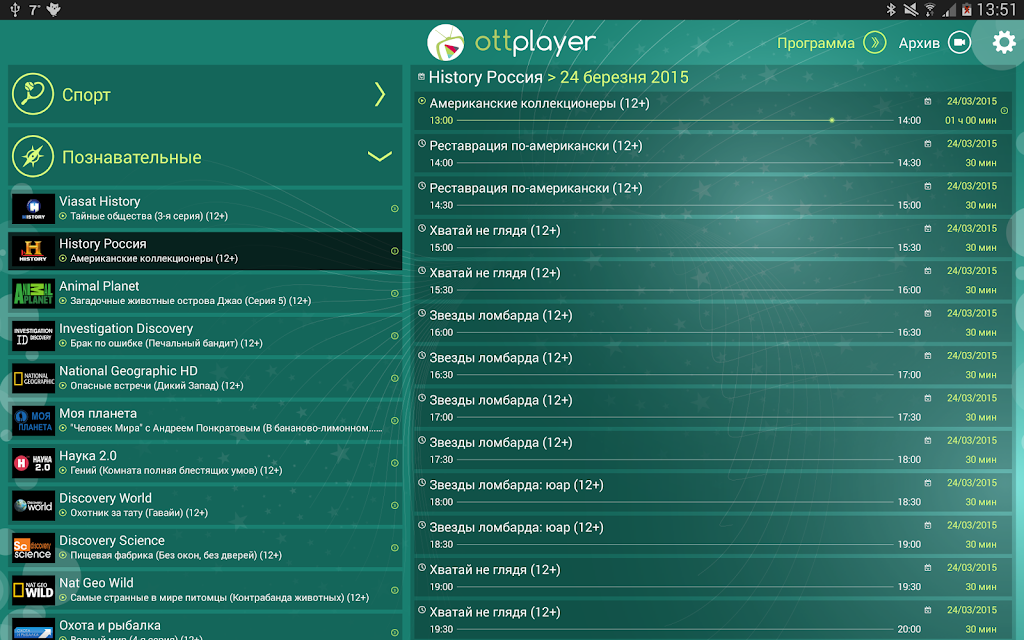Click calendar icon on Американские коллекционеры row
Image resolution: width=1024 pixels, height=640 pixels.
(927, 101)
